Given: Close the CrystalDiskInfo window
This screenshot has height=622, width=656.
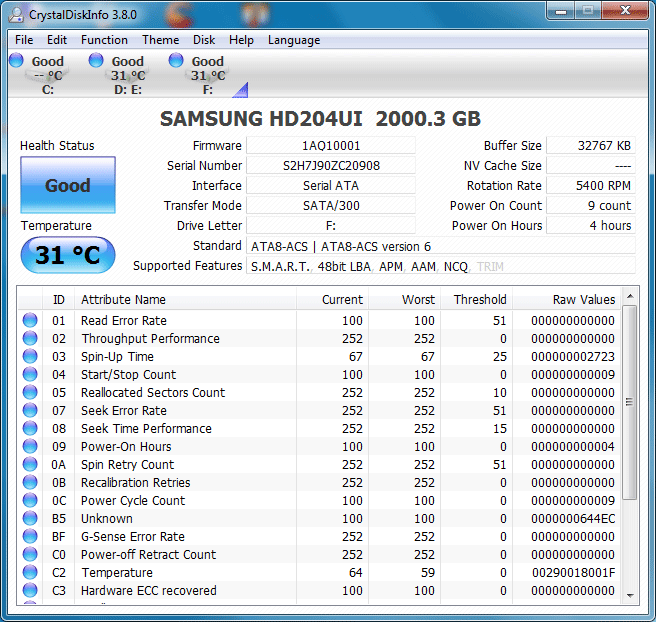Looking at the screenshot, I should pyautogui.click(x=625, y=11).
